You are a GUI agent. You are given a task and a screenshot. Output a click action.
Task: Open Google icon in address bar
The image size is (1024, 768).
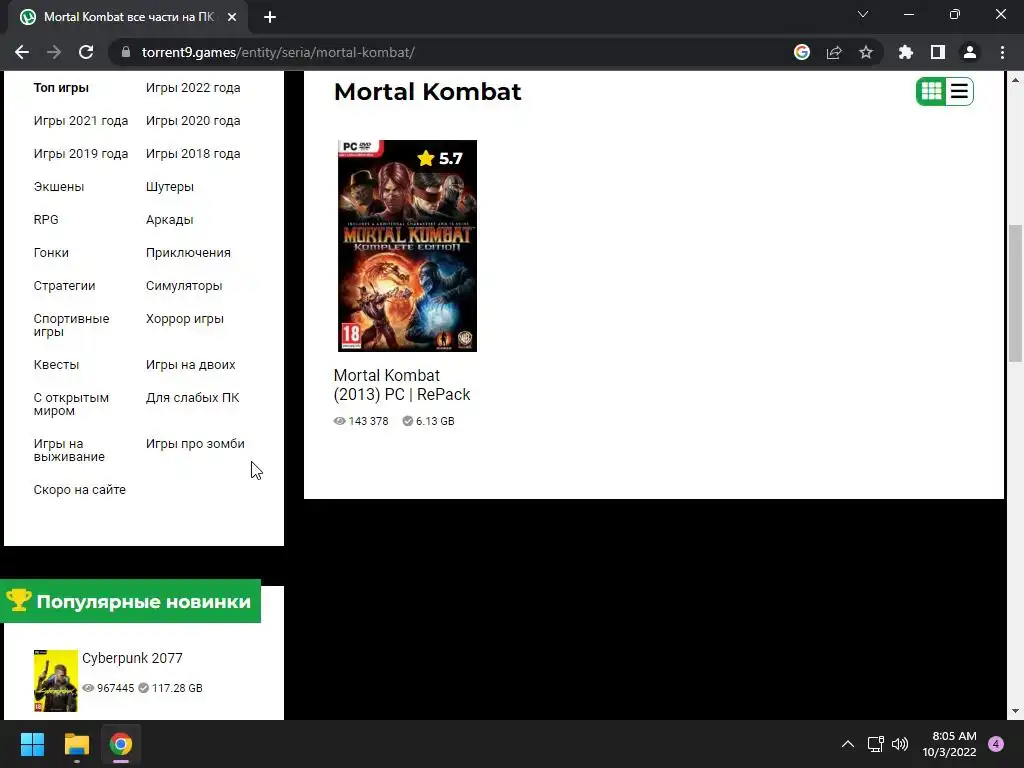(x=802, y=52)
